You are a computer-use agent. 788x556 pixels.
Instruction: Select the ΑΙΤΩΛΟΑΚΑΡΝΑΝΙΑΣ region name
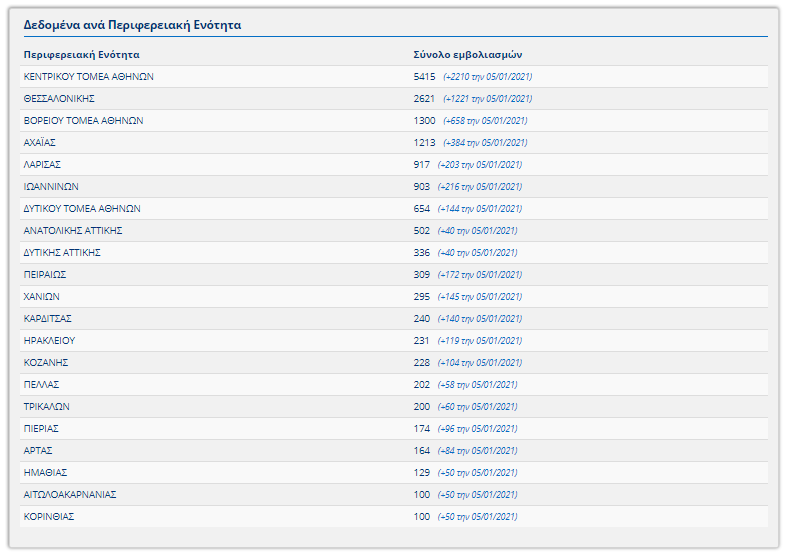click(70, 494)
